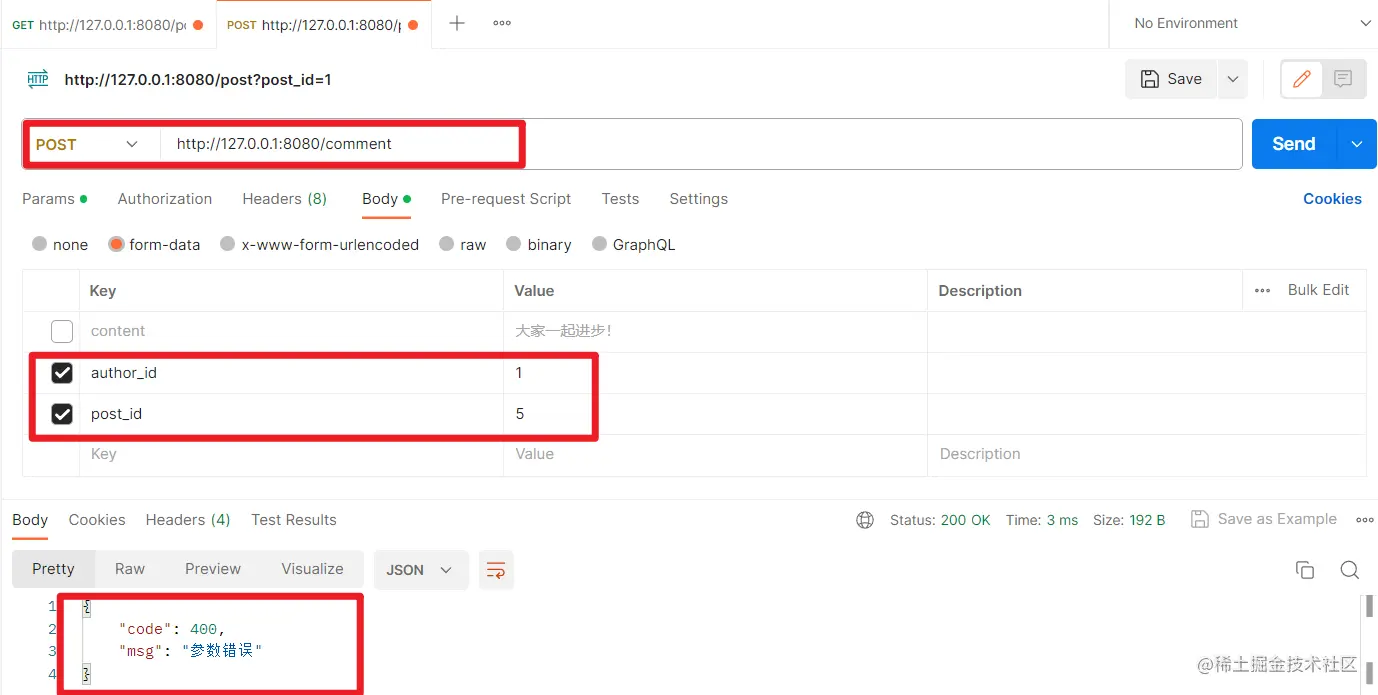Click the content key cell
This screenshot has height=695, width=1378.
pos(291,331)
